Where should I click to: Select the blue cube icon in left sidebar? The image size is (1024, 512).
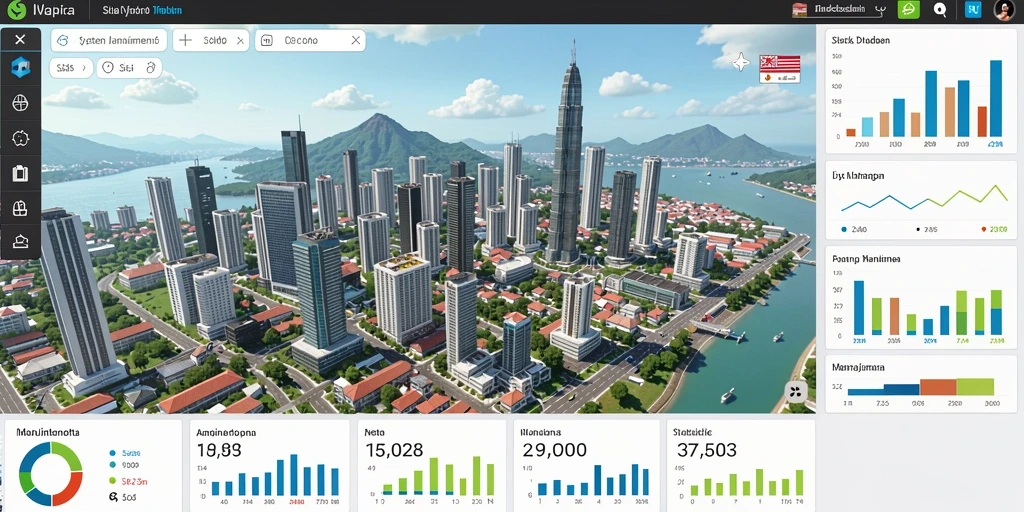[20, 67]
